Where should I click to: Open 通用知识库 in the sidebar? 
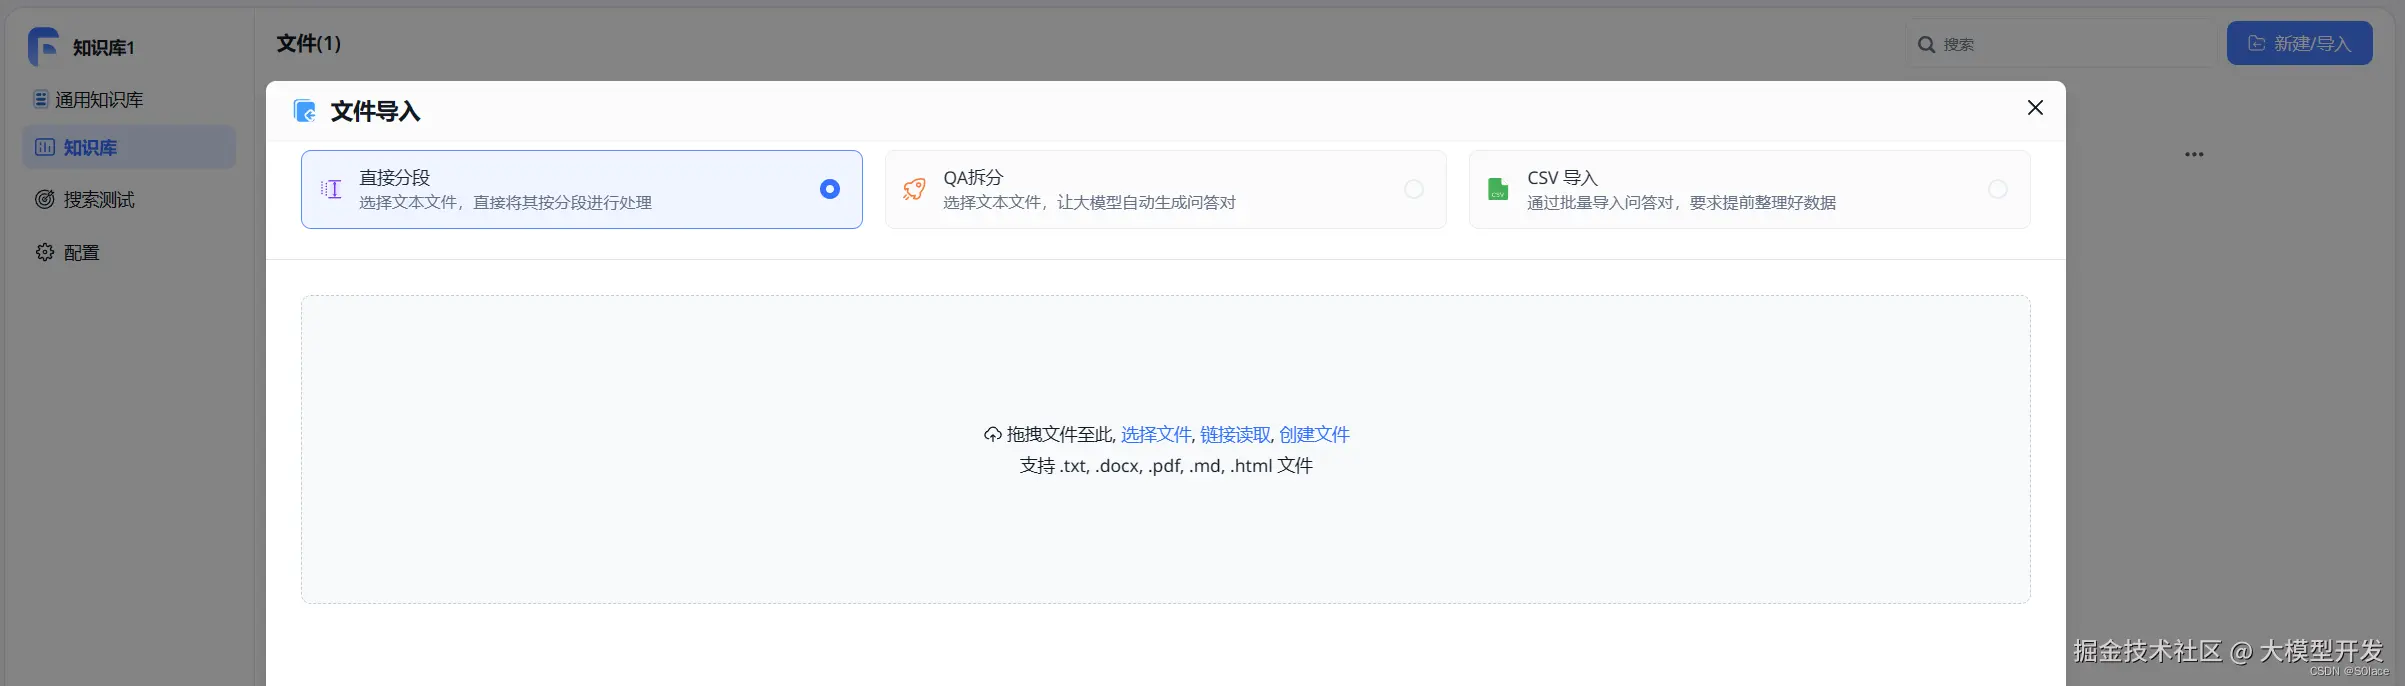pyautogui.click(x=88, y=99)
